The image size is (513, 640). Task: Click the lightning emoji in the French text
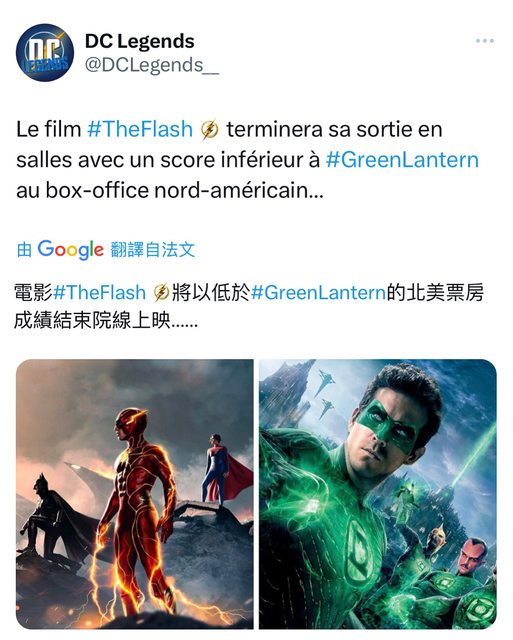(x=210, y=130)
